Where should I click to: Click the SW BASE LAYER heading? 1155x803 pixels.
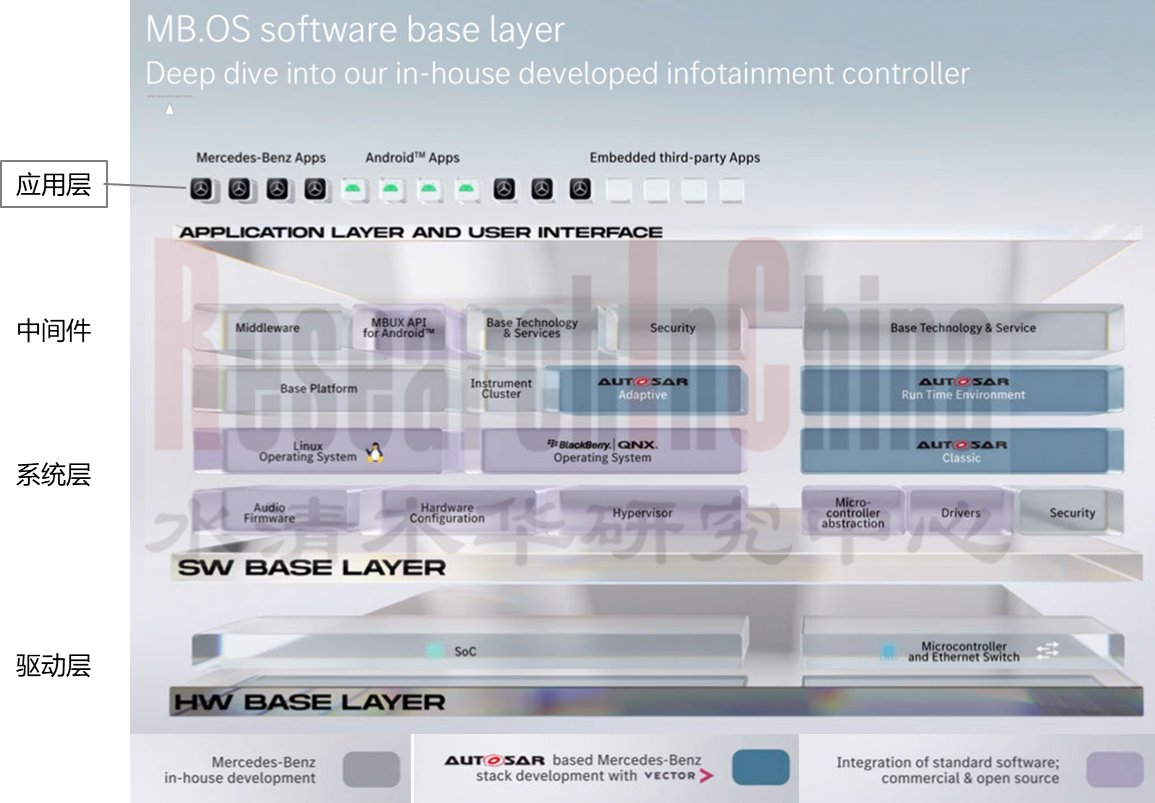tap(312, 568)
